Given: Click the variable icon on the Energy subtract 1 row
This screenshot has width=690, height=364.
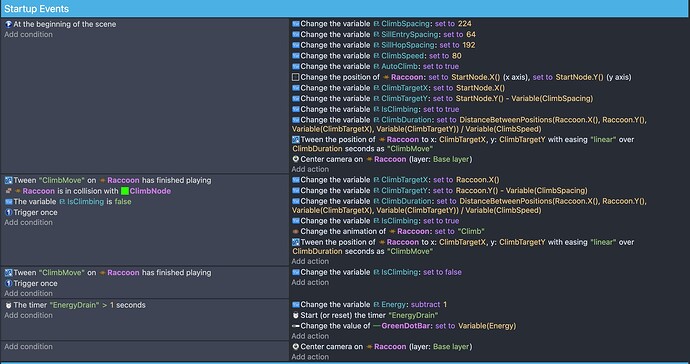Looking at the screenshot, I should pos(296,305).
